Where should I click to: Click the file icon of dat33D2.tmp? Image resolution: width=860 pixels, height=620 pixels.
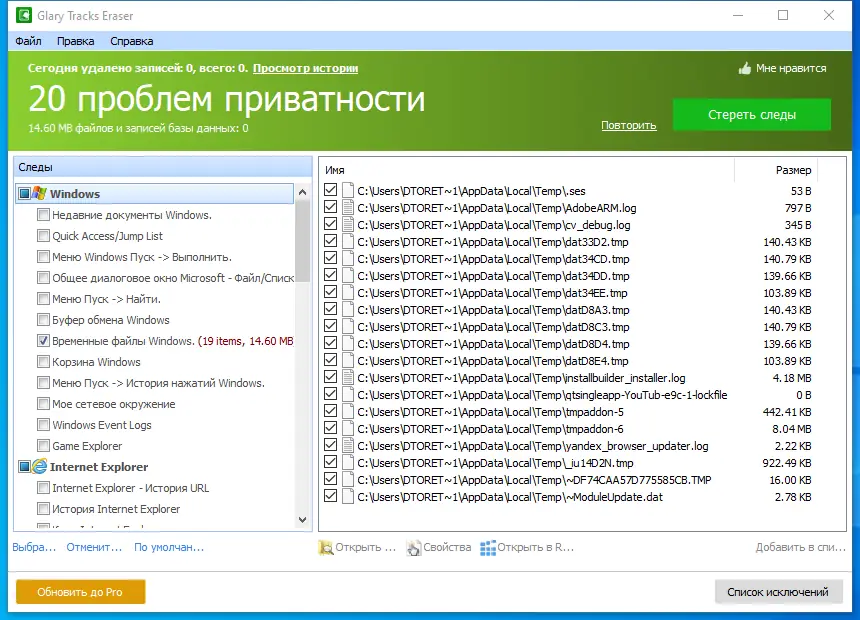347,241
